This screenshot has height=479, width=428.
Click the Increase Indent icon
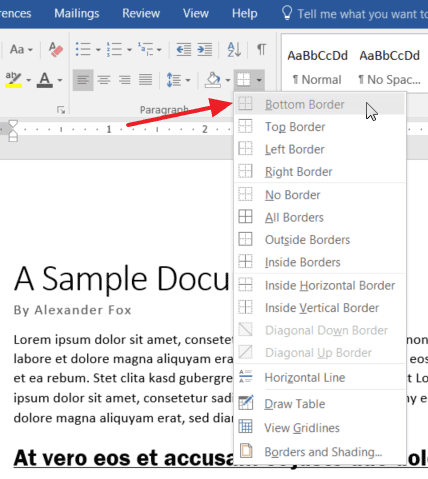point(205,50)
